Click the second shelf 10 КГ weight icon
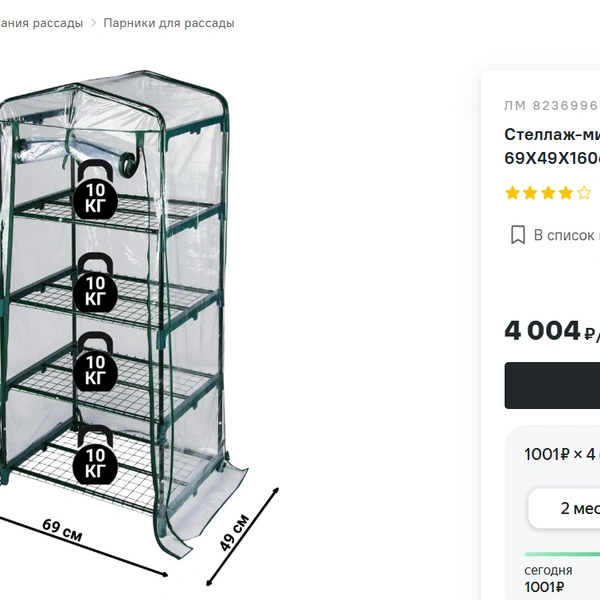This screenshot has height=600, width=600. 95,283
